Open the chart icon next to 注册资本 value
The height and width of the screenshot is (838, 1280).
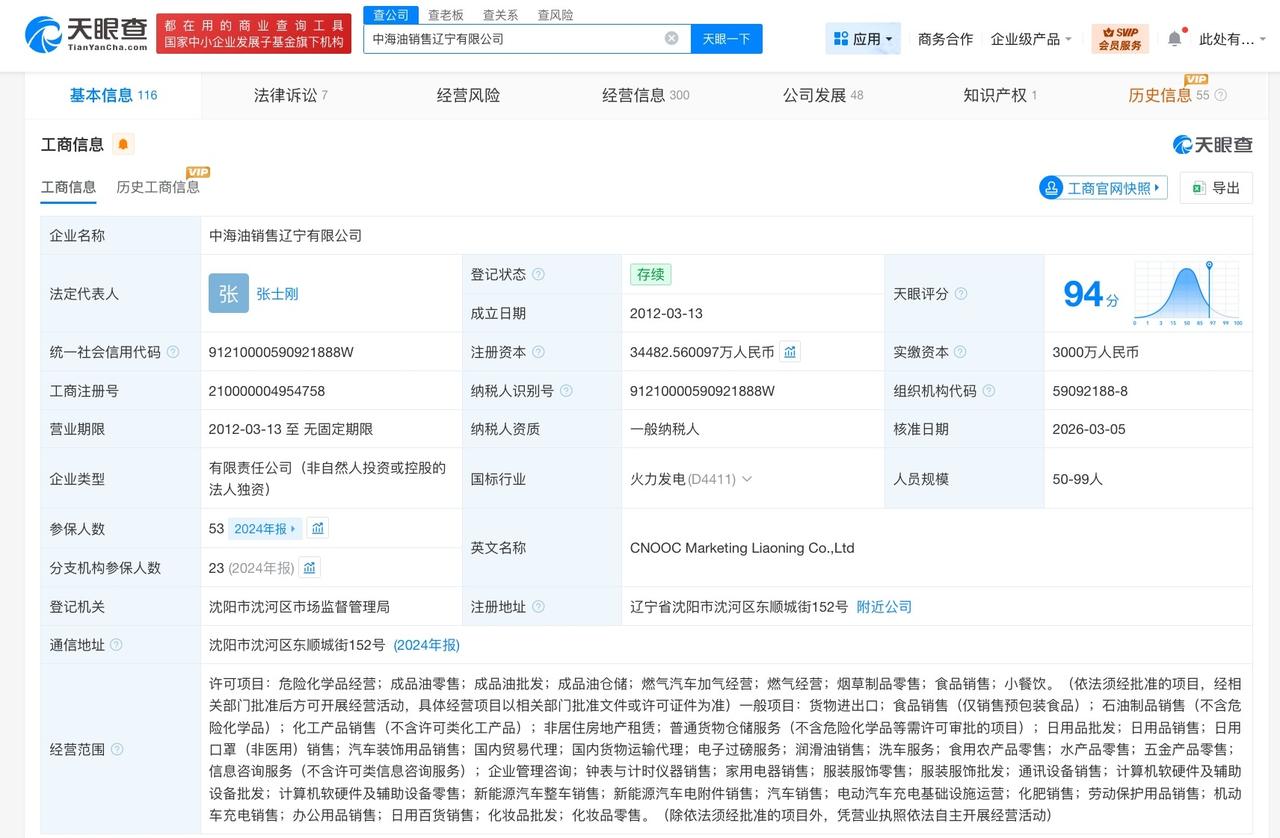pyautogui.click(x=789, y=352)
